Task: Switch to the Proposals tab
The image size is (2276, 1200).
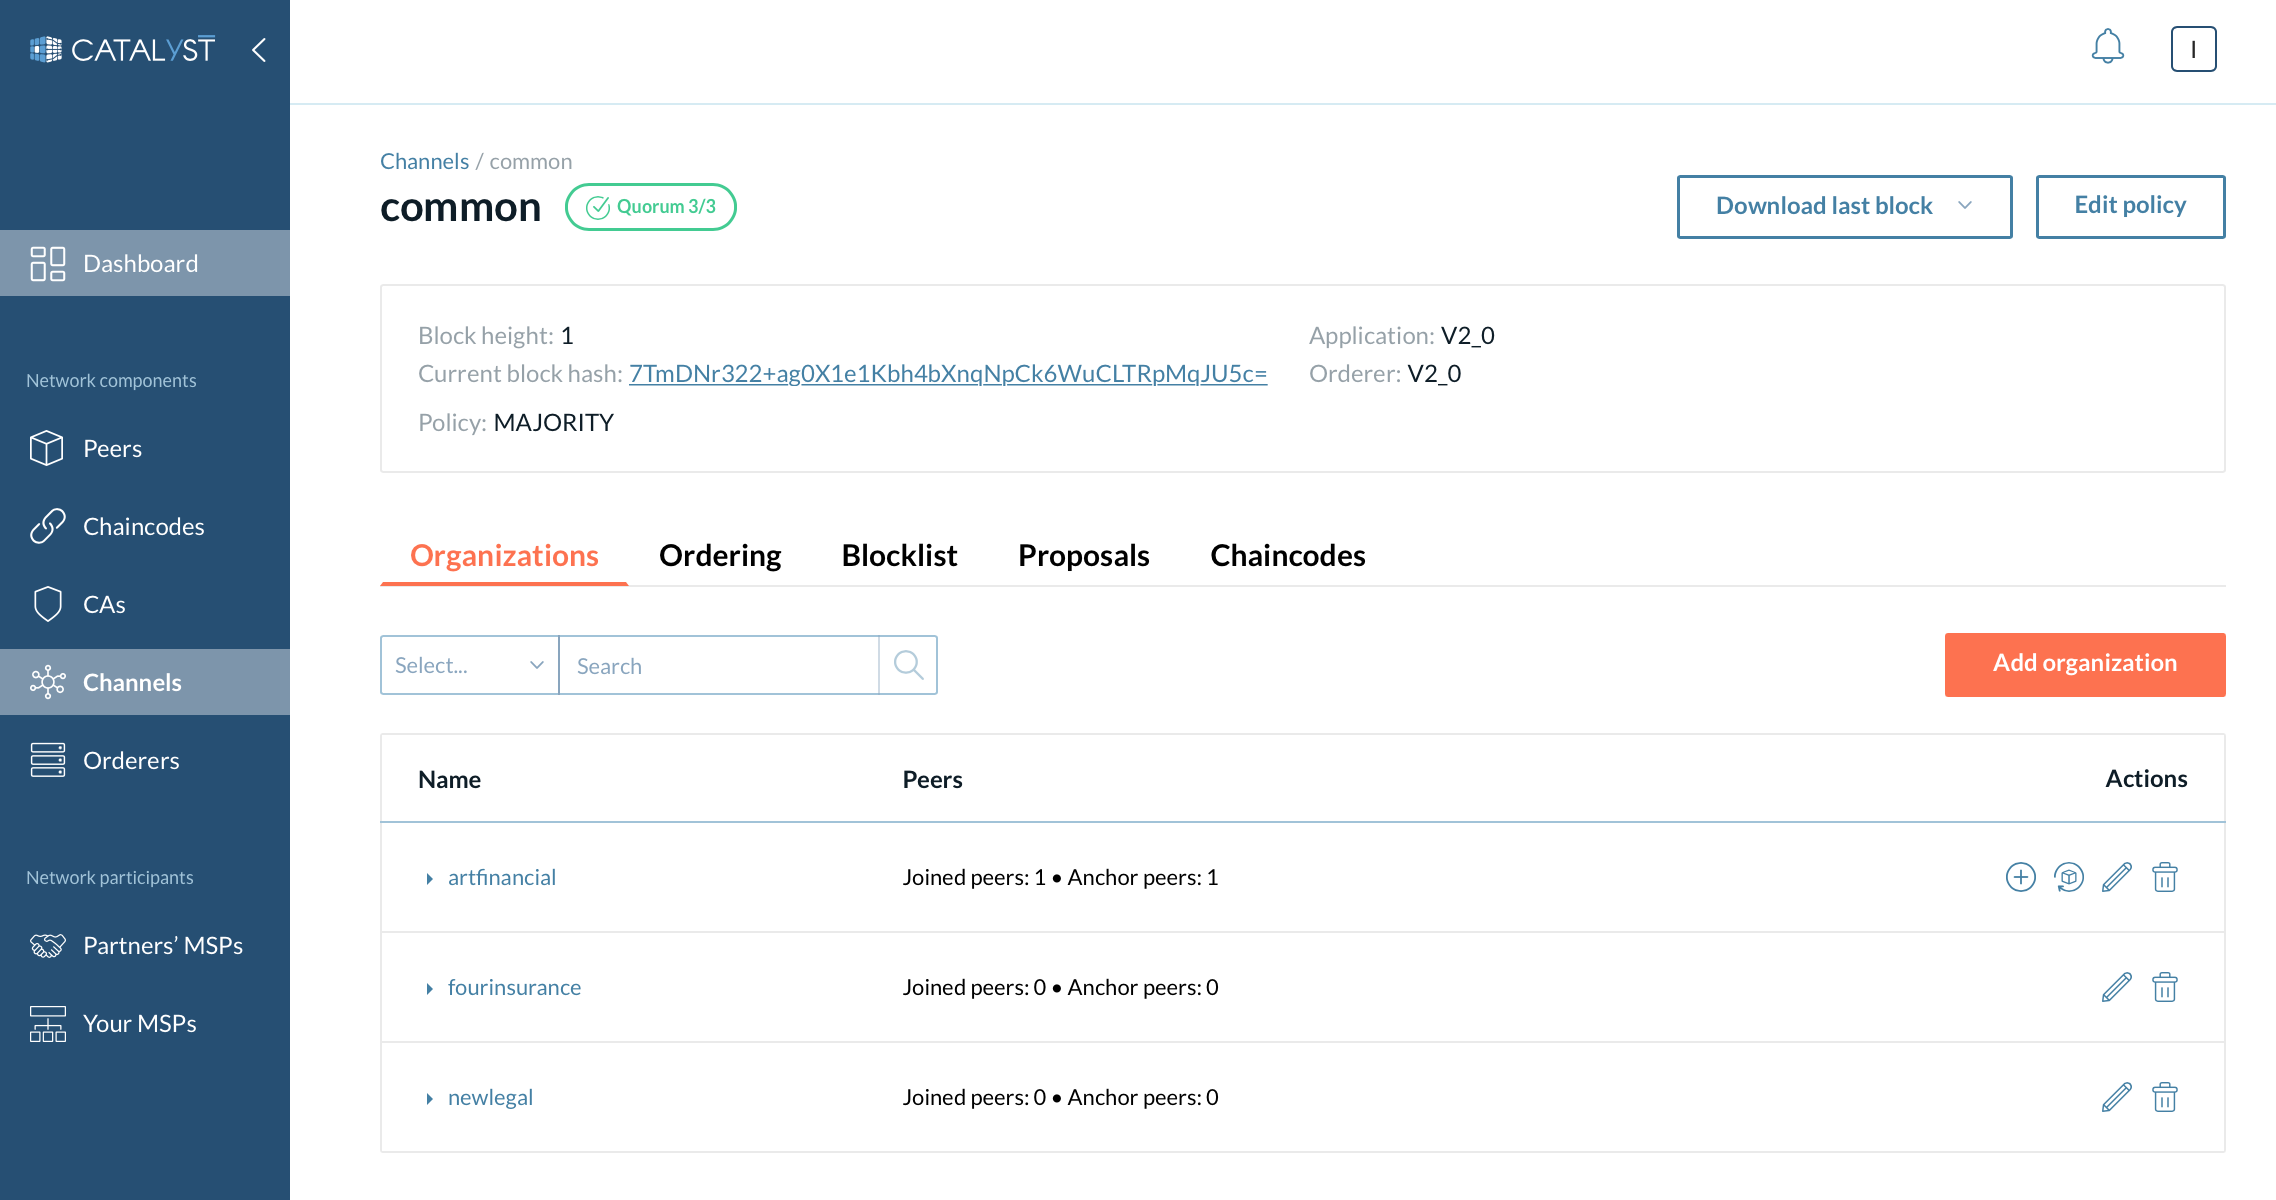Action: [x=1083, y=555]
